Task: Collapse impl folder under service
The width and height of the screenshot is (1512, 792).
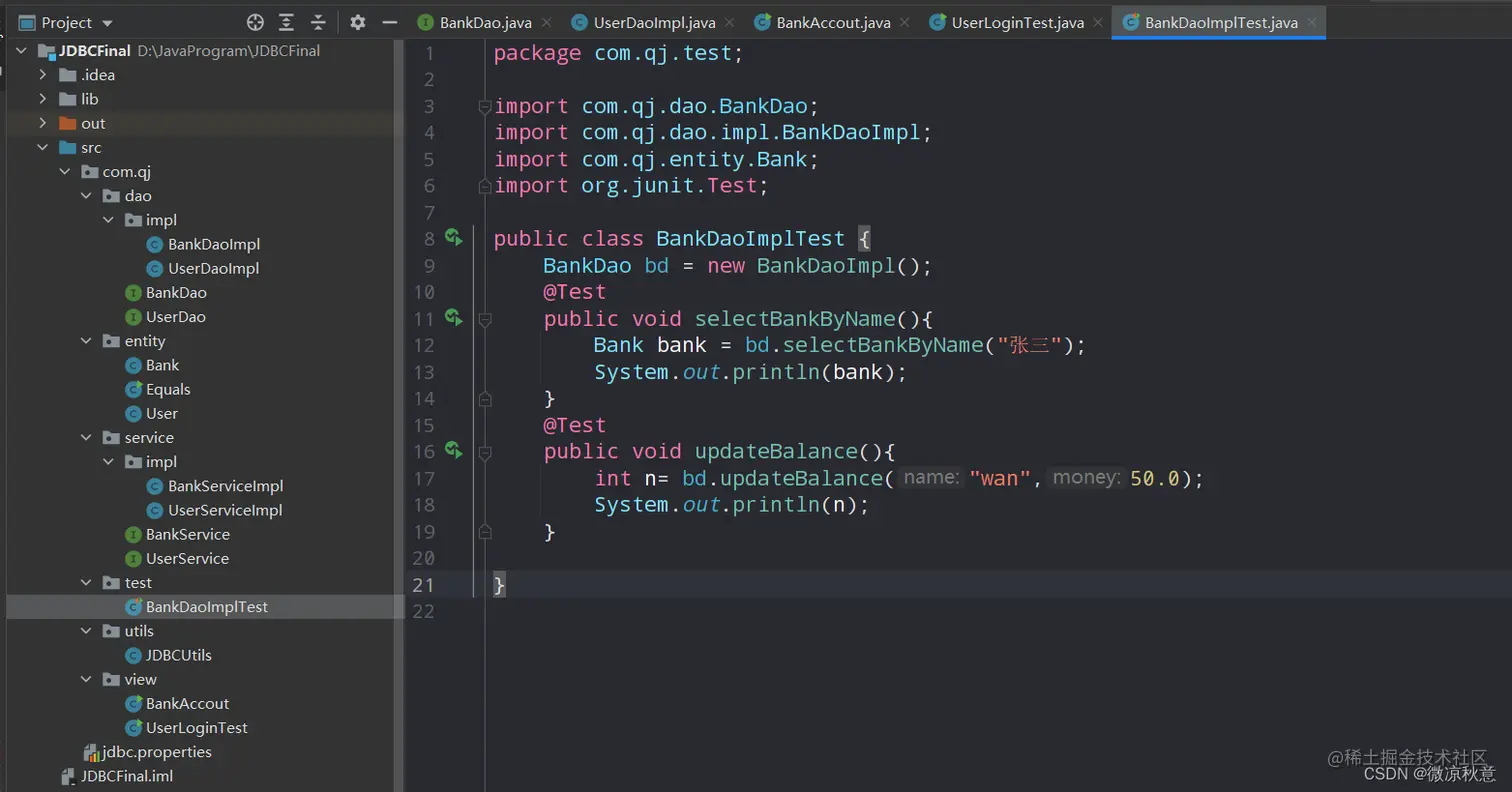Action: [x=108, y=462]
